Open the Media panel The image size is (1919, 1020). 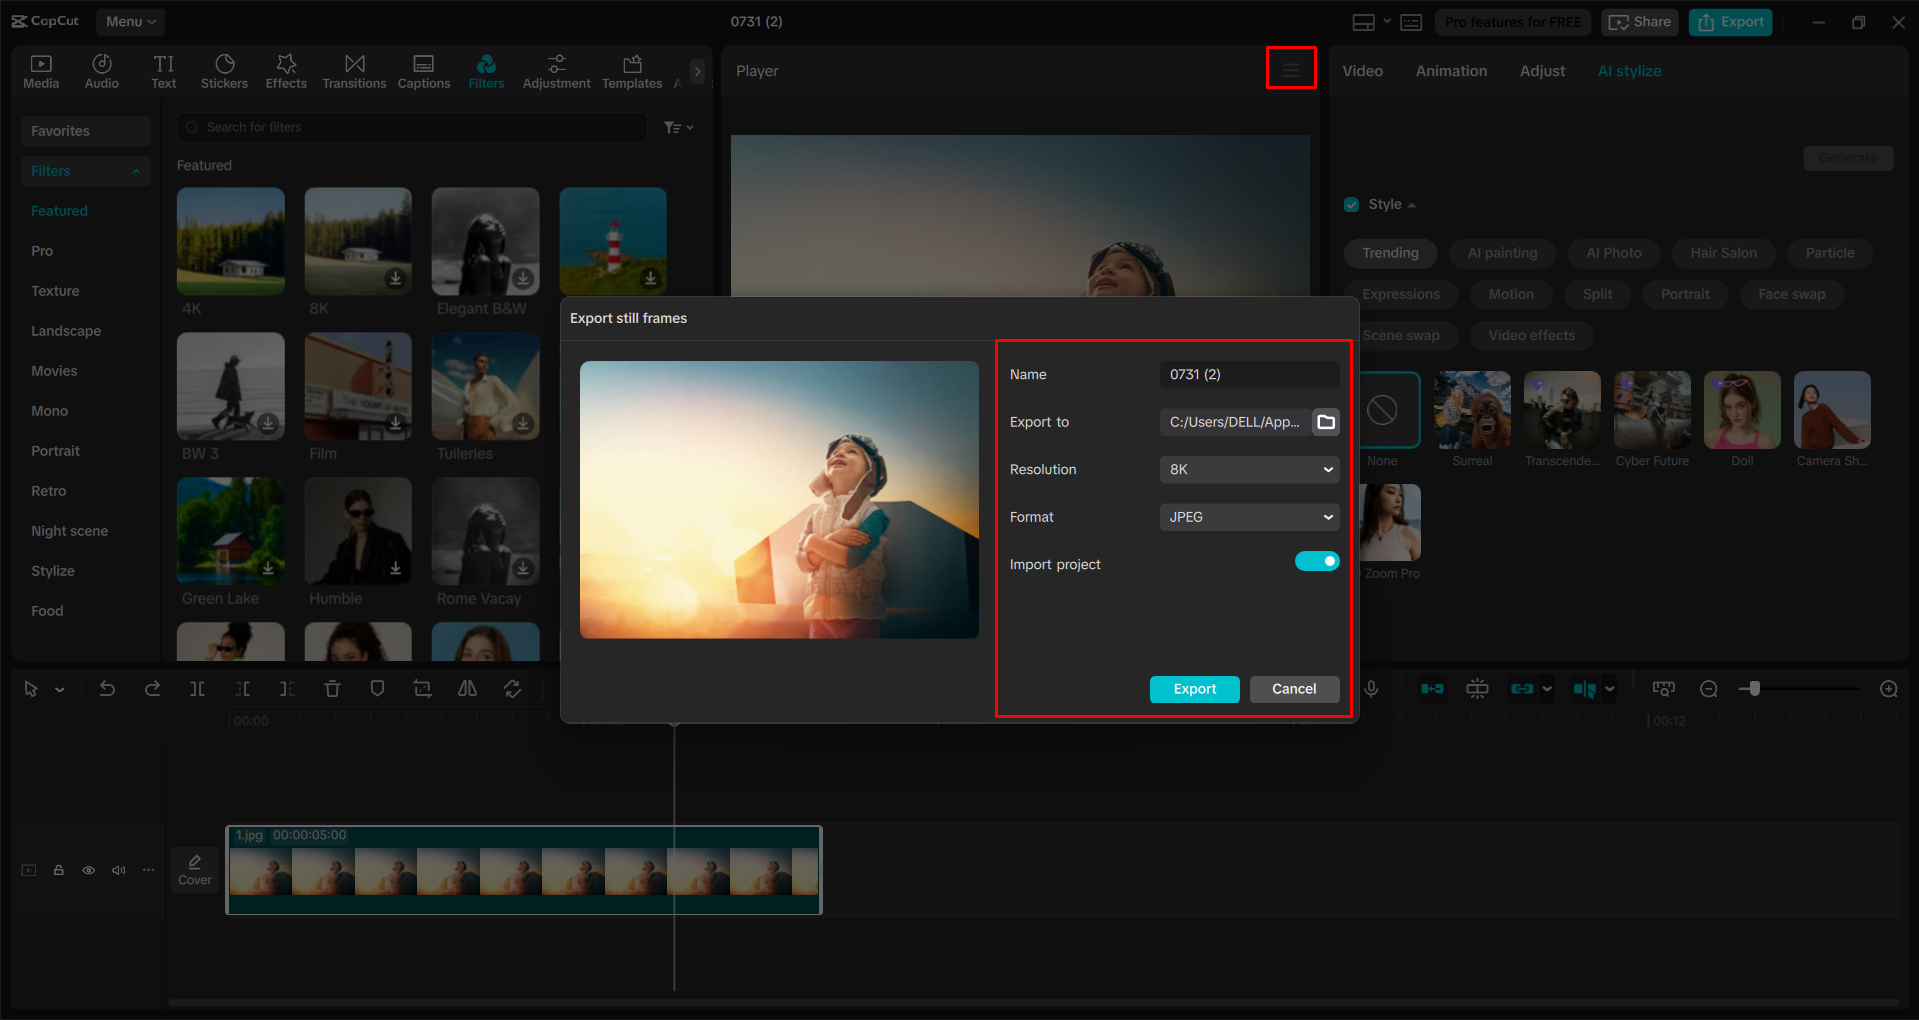pyautogui.click(x=41, y=70)
